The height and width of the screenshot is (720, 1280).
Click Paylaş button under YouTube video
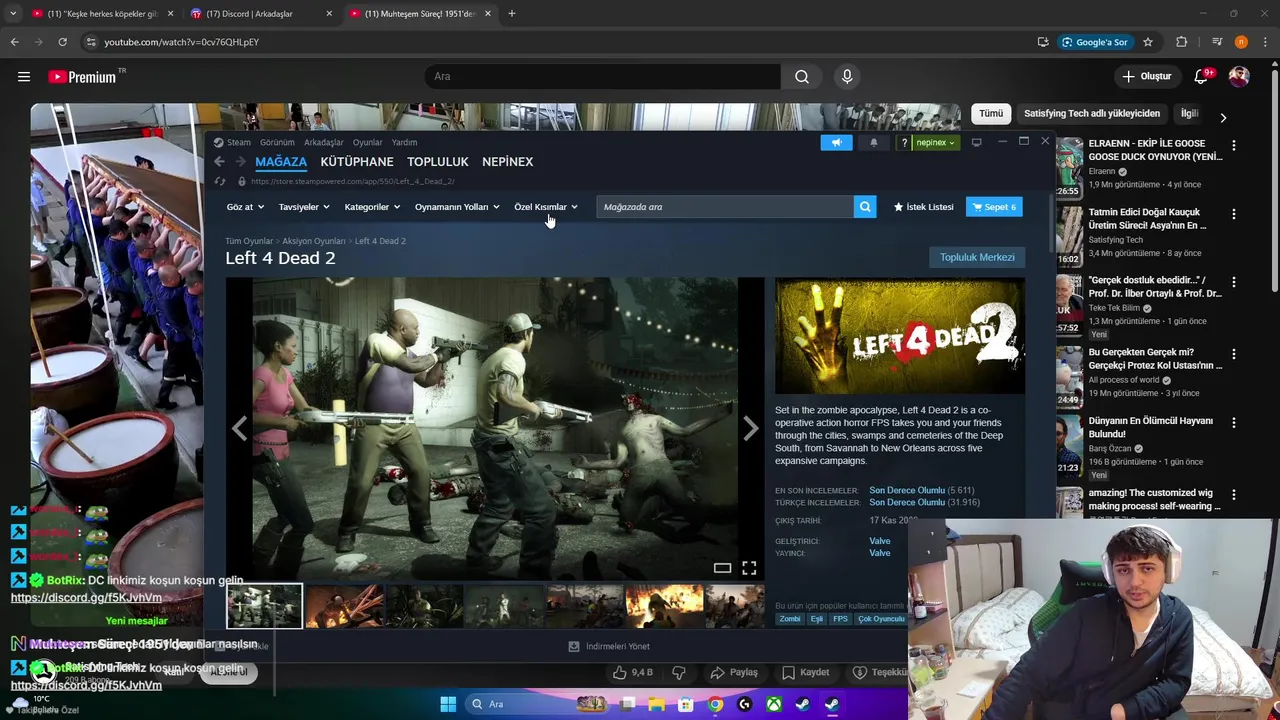(734, 672)
